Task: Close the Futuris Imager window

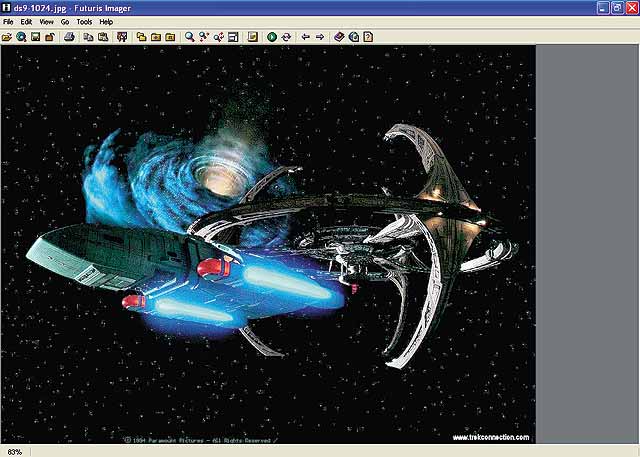Action: pyautogui.click(x=632, y=8)
